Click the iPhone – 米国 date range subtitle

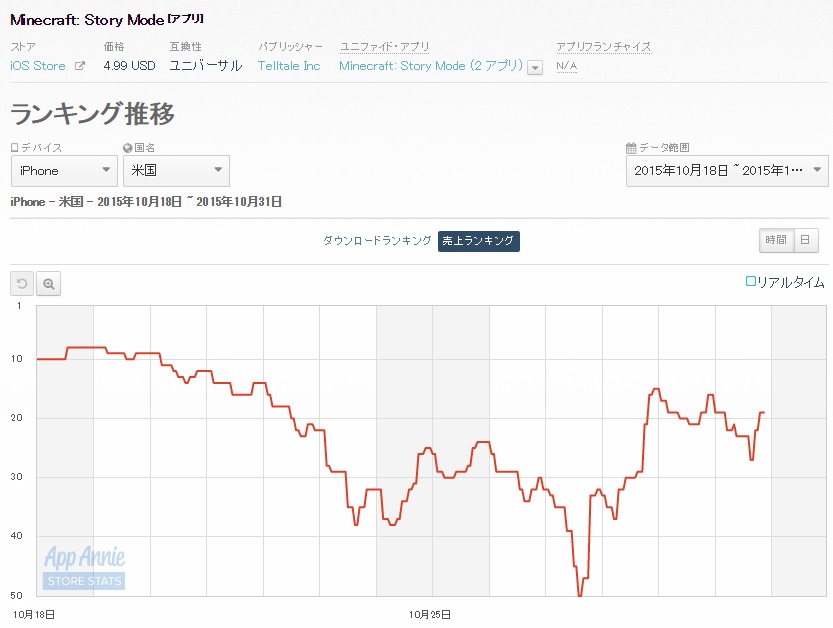tap(146, 202)
